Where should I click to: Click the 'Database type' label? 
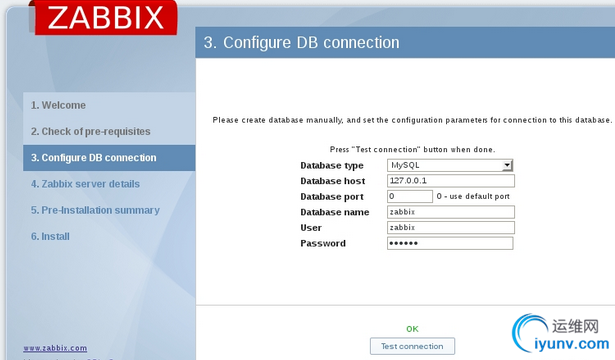332,165
